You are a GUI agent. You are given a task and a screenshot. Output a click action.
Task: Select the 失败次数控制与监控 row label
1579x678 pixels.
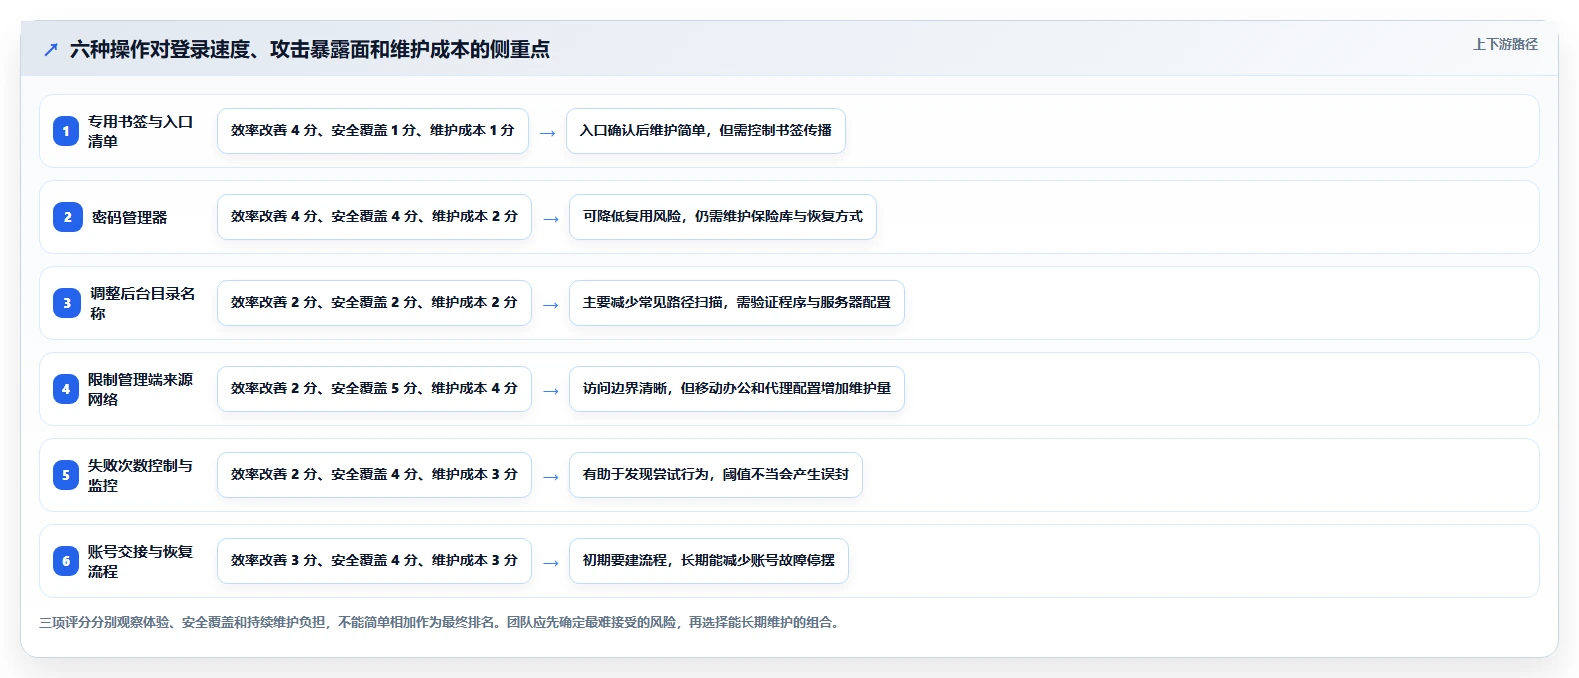tap(140, 475)
